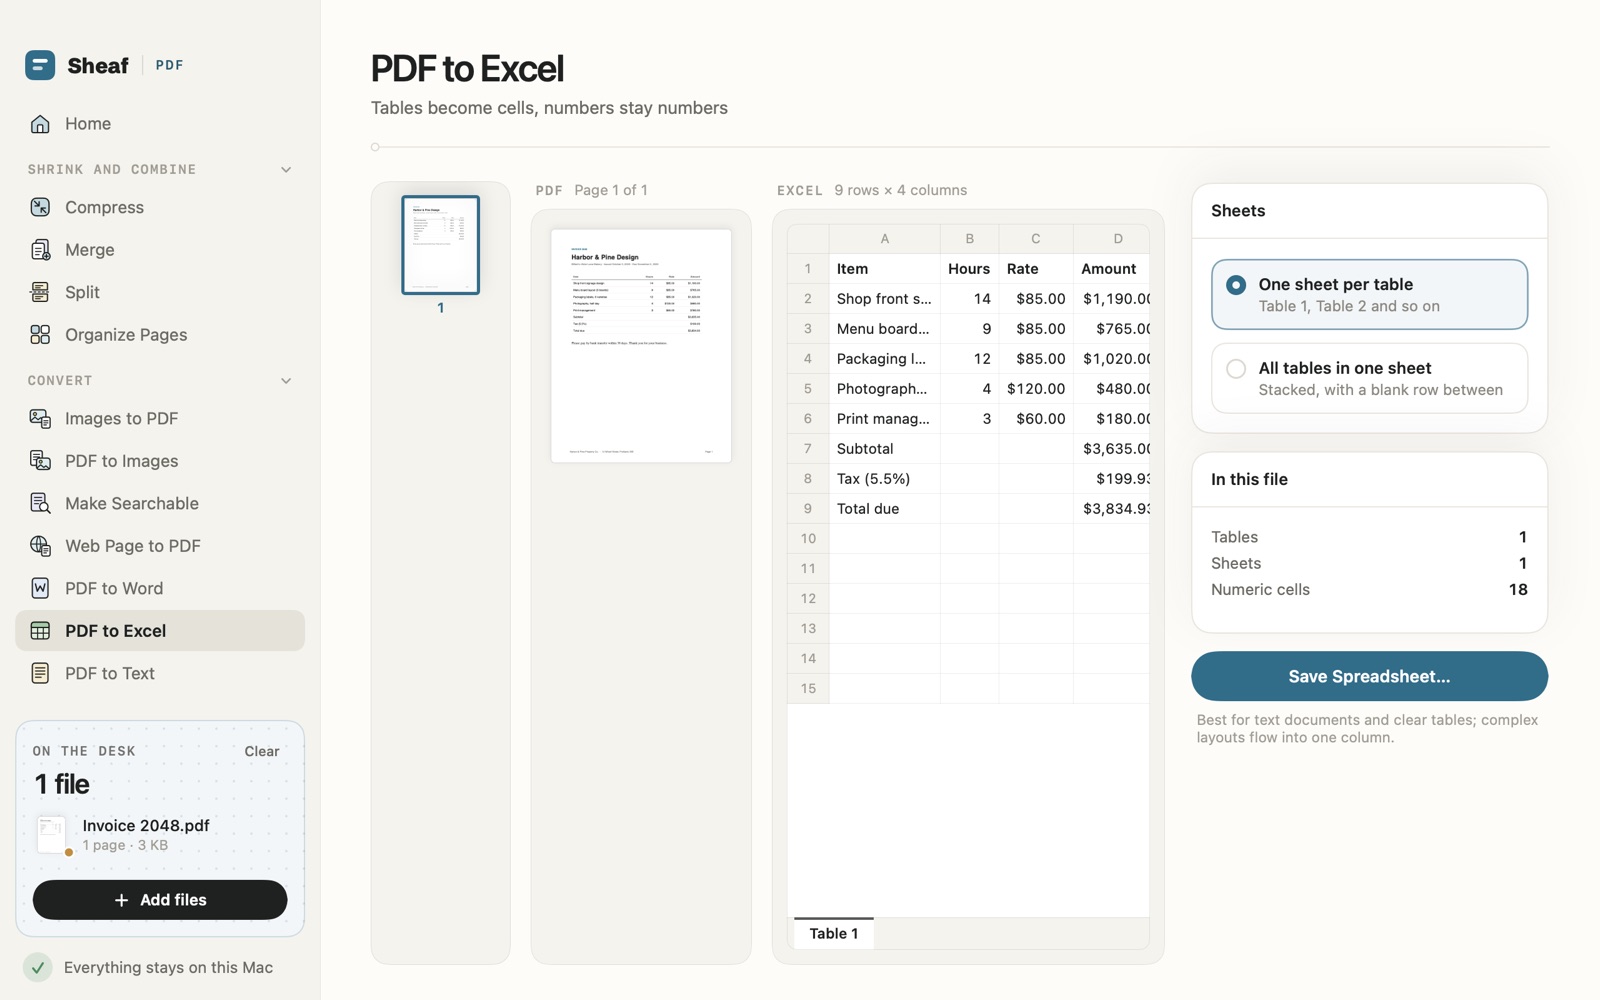Select column B header
The width and height of the screenshot is (1600, 1000).
coord(969,239)
